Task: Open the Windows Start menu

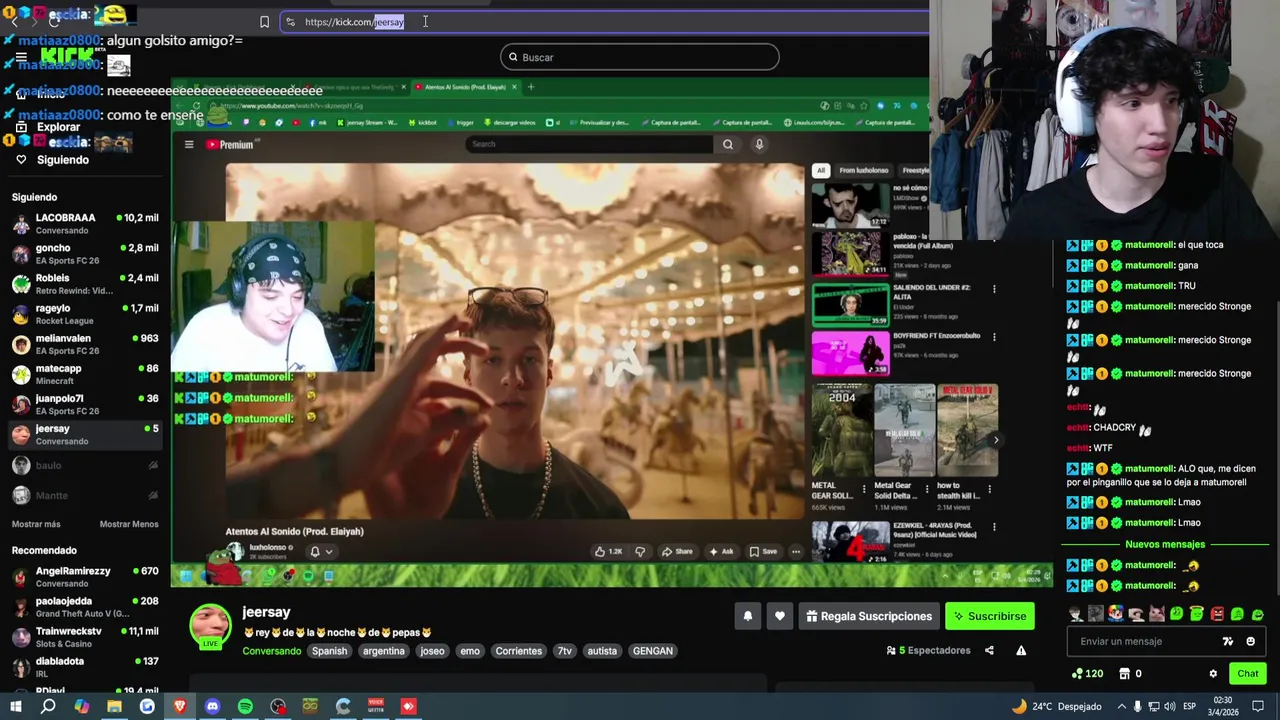Action: coord(16,706)
